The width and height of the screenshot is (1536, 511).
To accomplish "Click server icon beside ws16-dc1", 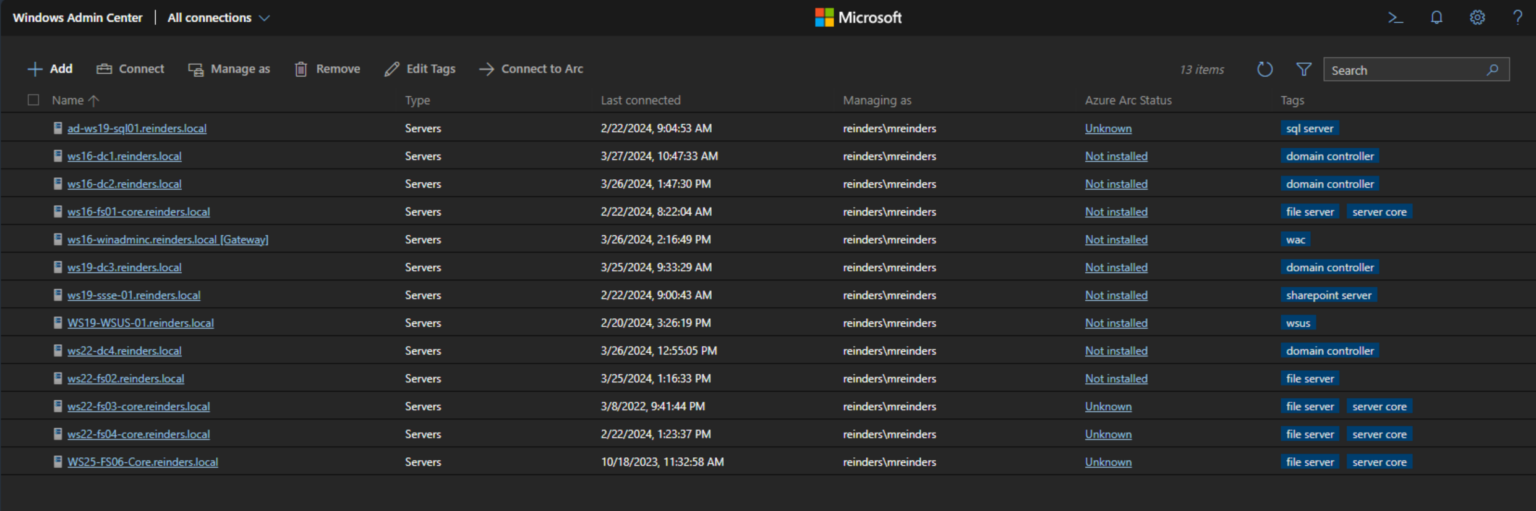I will 58,156.
